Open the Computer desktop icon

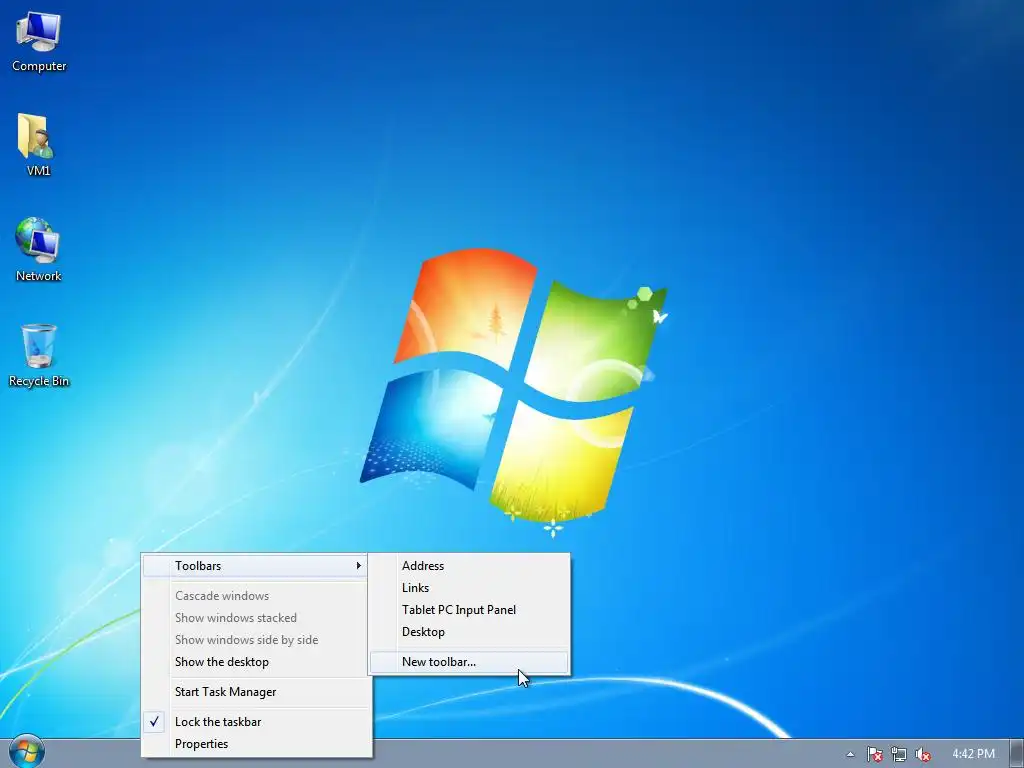point(39,41)
